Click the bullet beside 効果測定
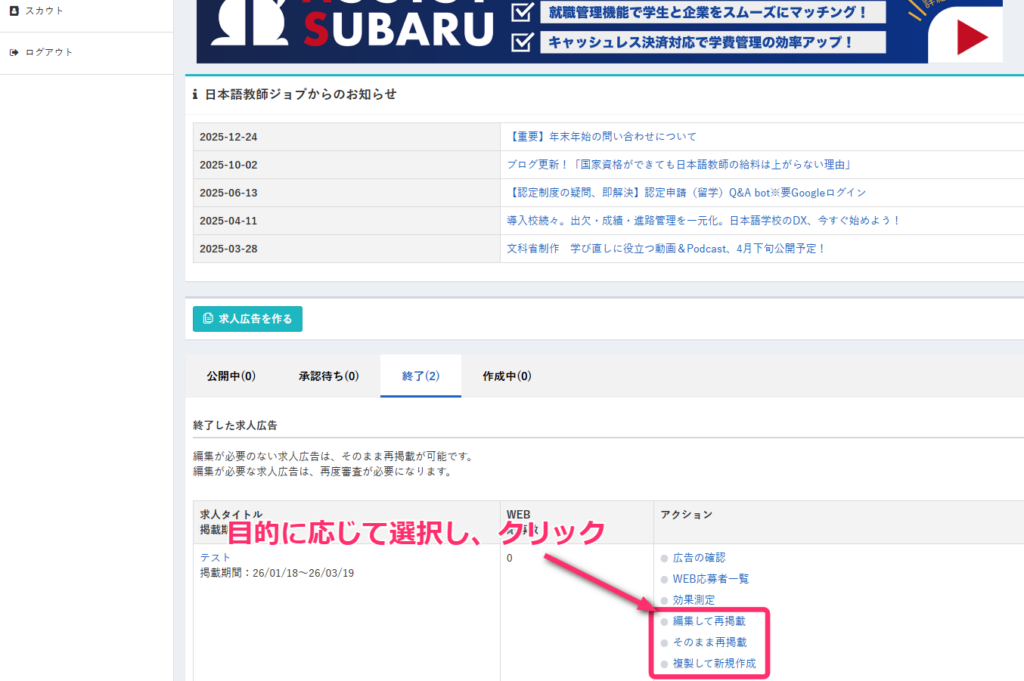 [x=663, y=600]
